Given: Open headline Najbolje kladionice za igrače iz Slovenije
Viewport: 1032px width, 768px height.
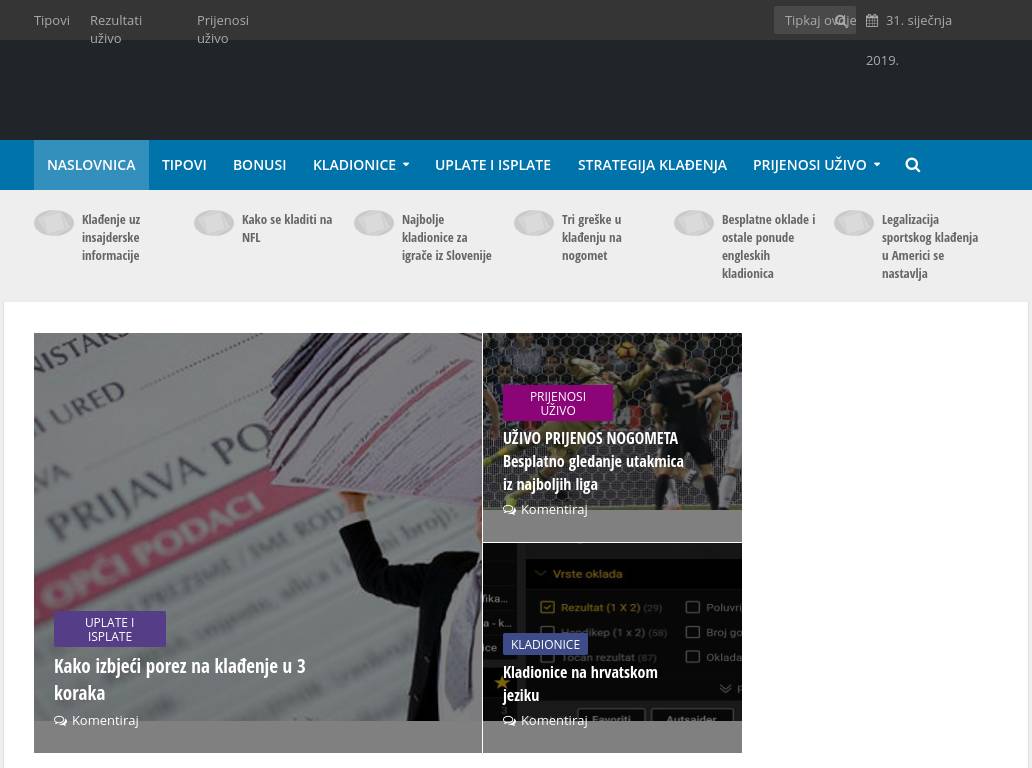Looking at the screenshot, I should coord(447,238).
